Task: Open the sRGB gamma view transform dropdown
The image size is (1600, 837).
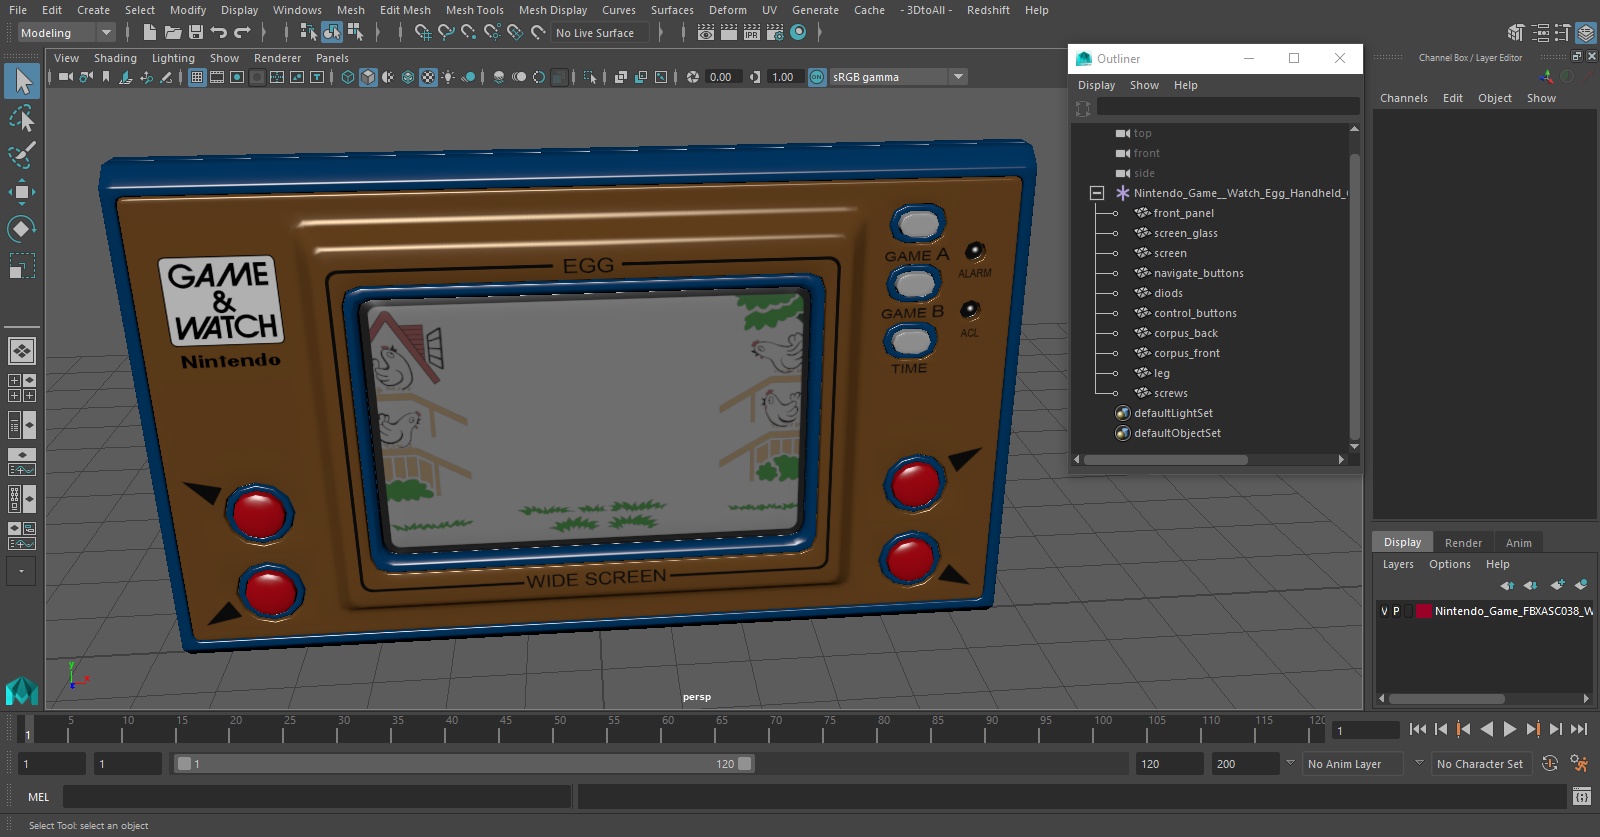Action: pyautogui.click(x=958, y=77)
